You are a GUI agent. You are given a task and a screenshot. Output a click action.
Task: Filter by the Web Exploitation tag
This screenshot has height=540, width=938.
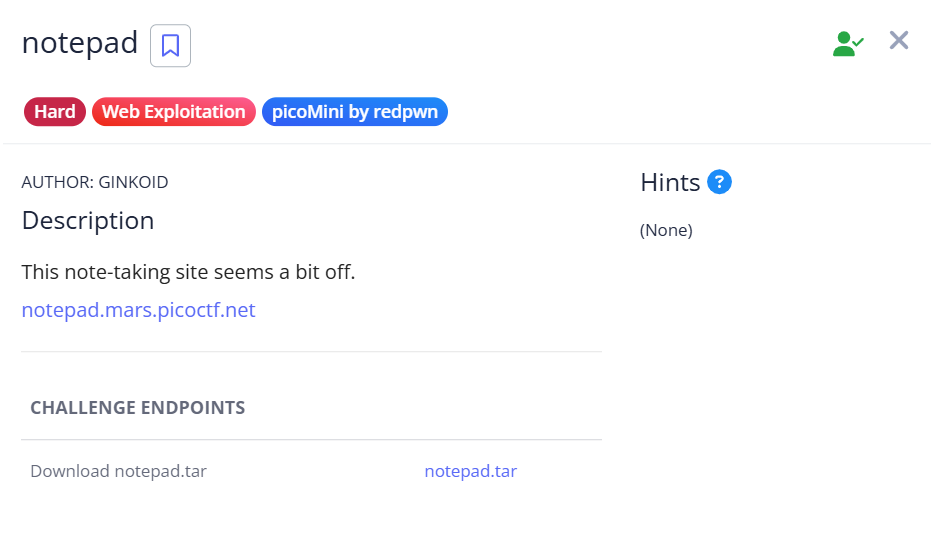tap(174, 112)
